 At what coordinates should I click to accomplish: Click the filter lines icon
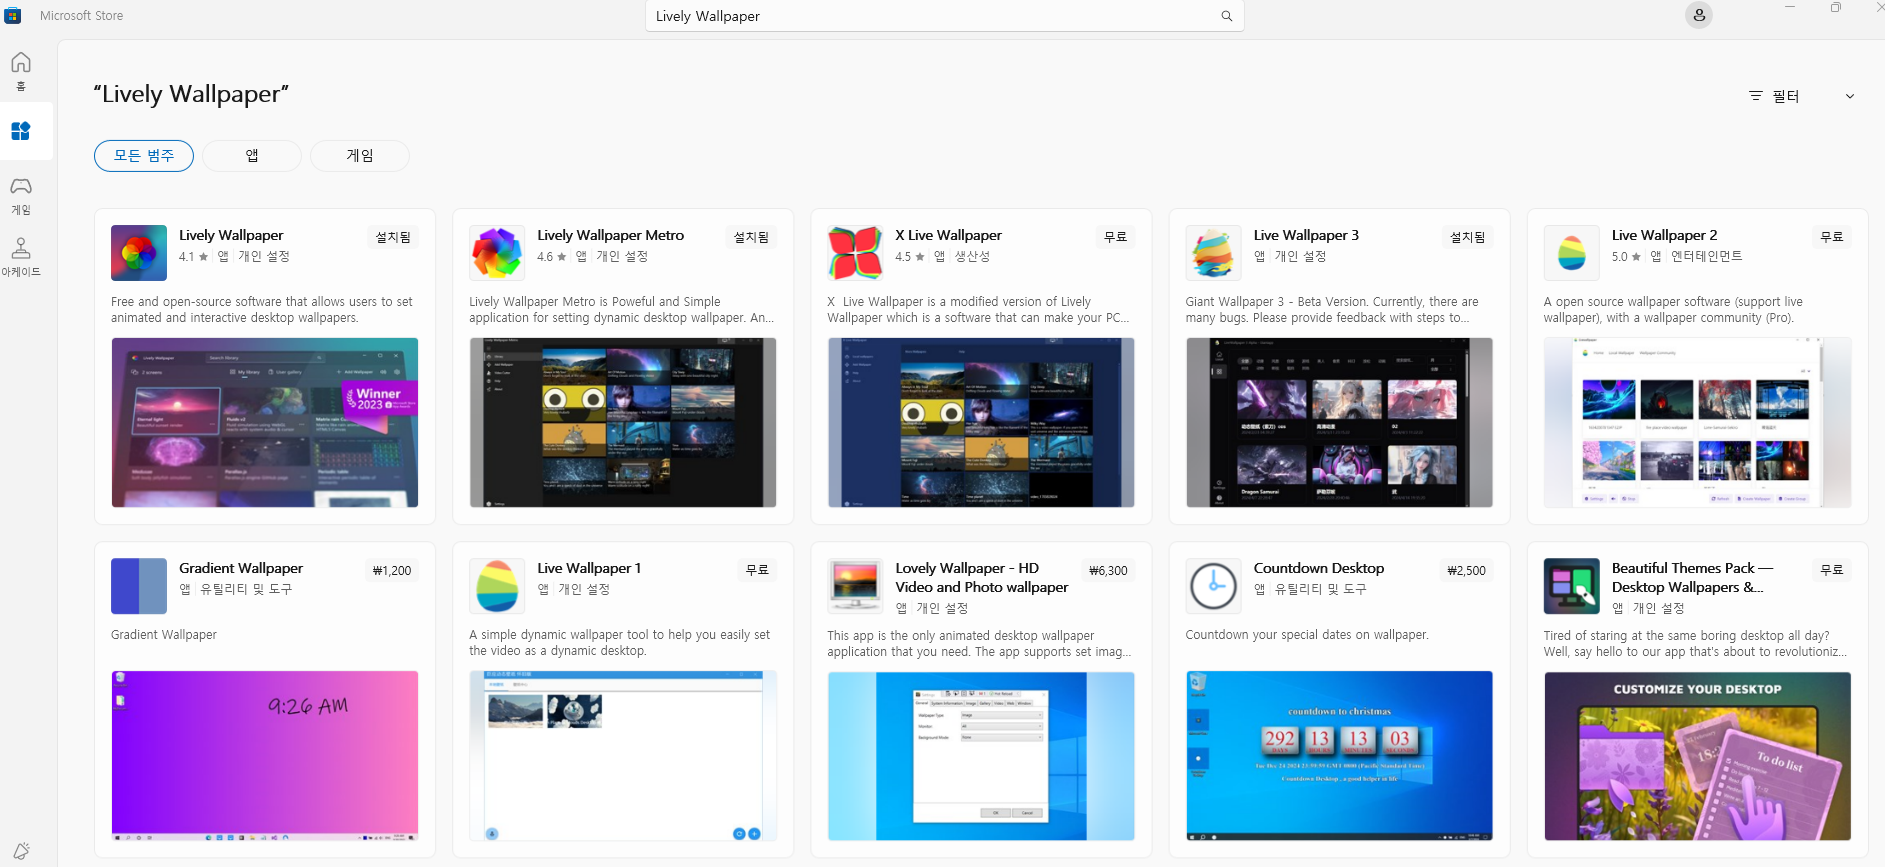(x=1755, y=96)
